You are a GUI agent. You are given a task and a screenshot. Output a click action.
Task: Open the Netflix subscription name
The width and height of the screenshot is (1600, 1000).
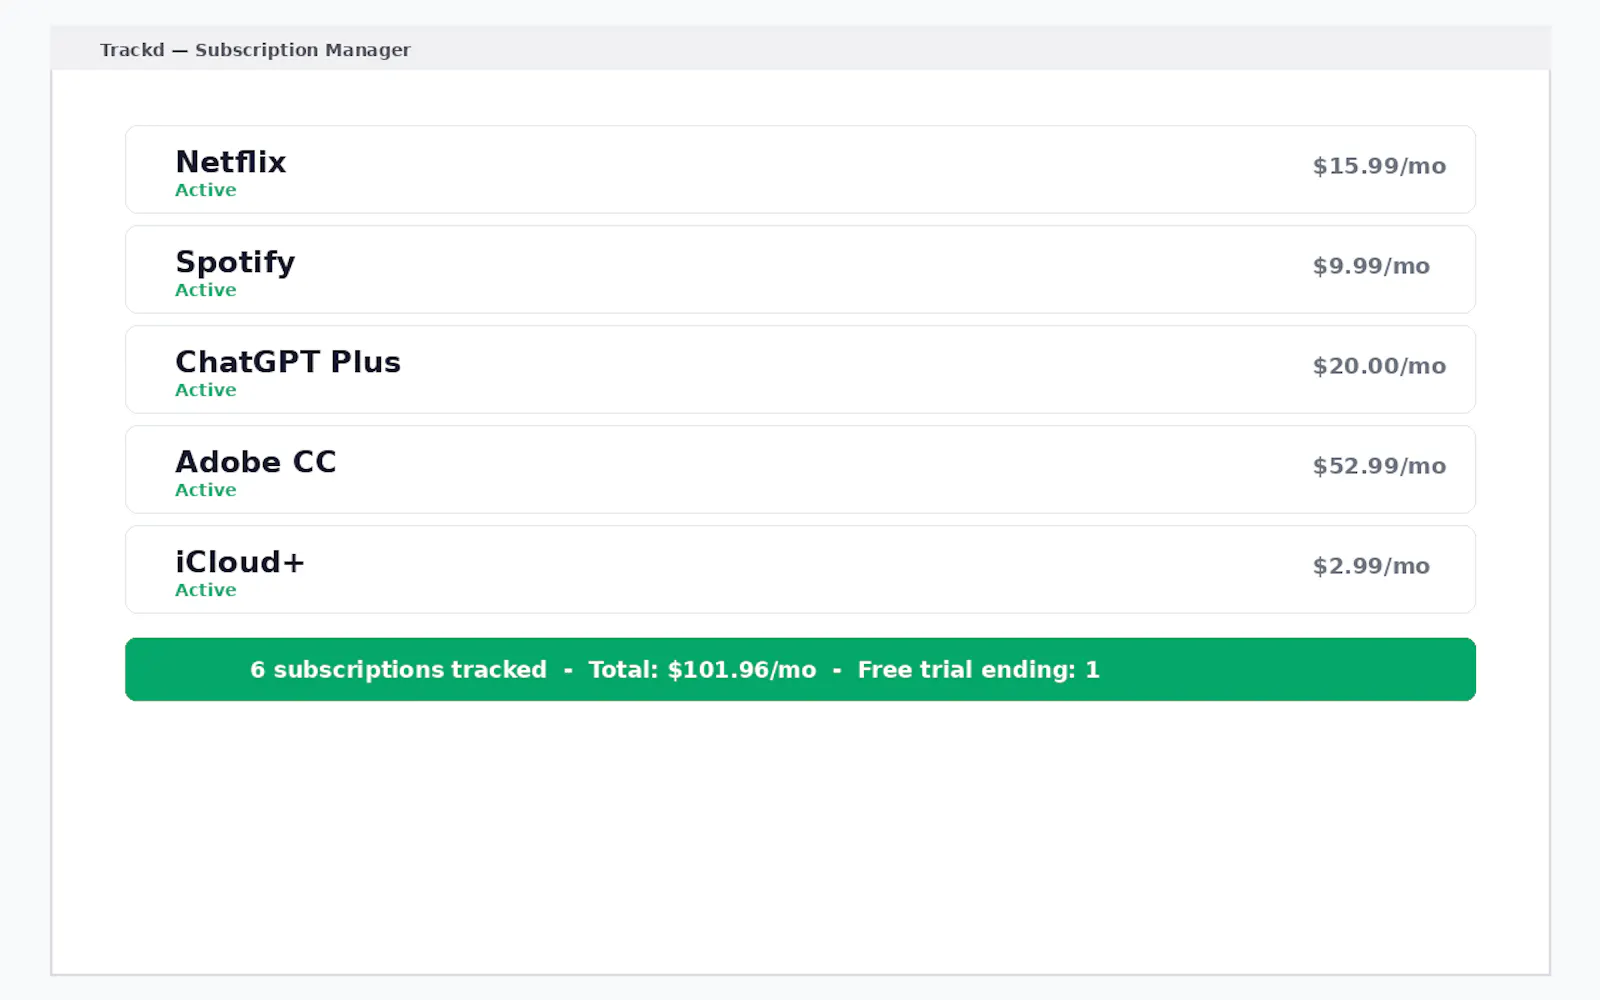tap(230, 161)
